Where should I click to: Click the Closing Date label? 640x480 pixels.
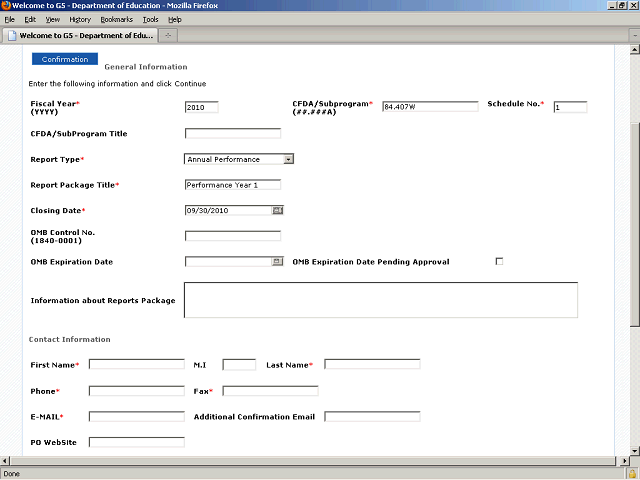(x=56, y=211)
